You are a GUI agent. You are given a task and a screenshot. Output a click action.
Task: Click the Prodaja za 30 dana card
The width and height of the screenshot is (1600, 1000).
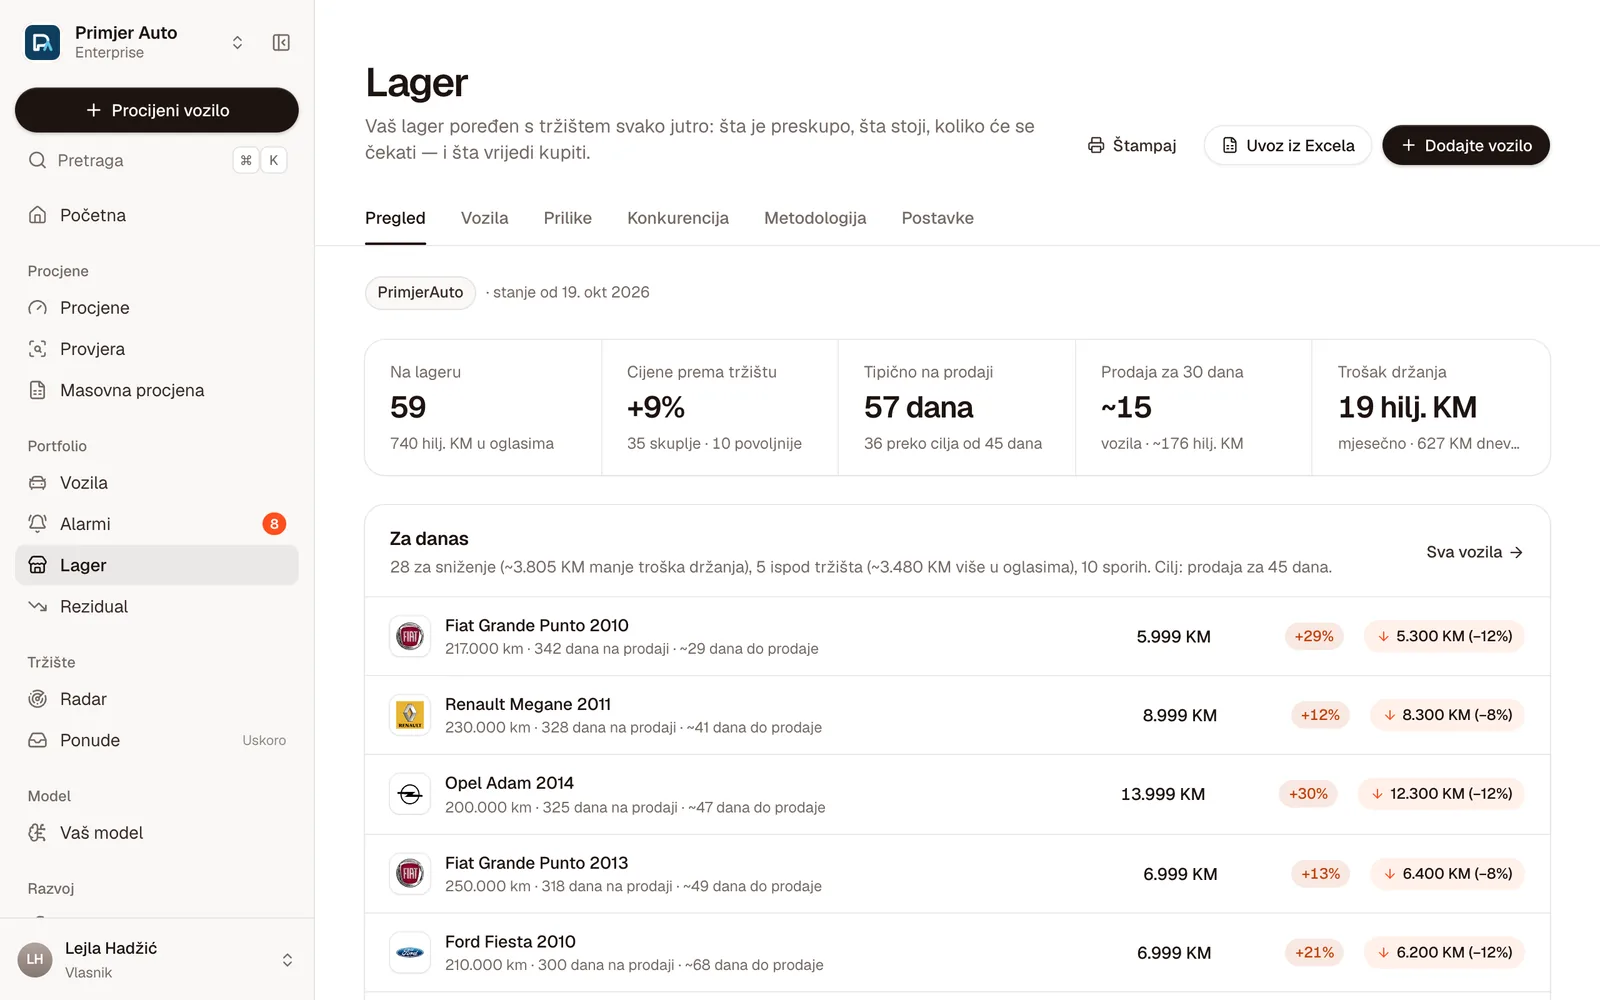1194,407
